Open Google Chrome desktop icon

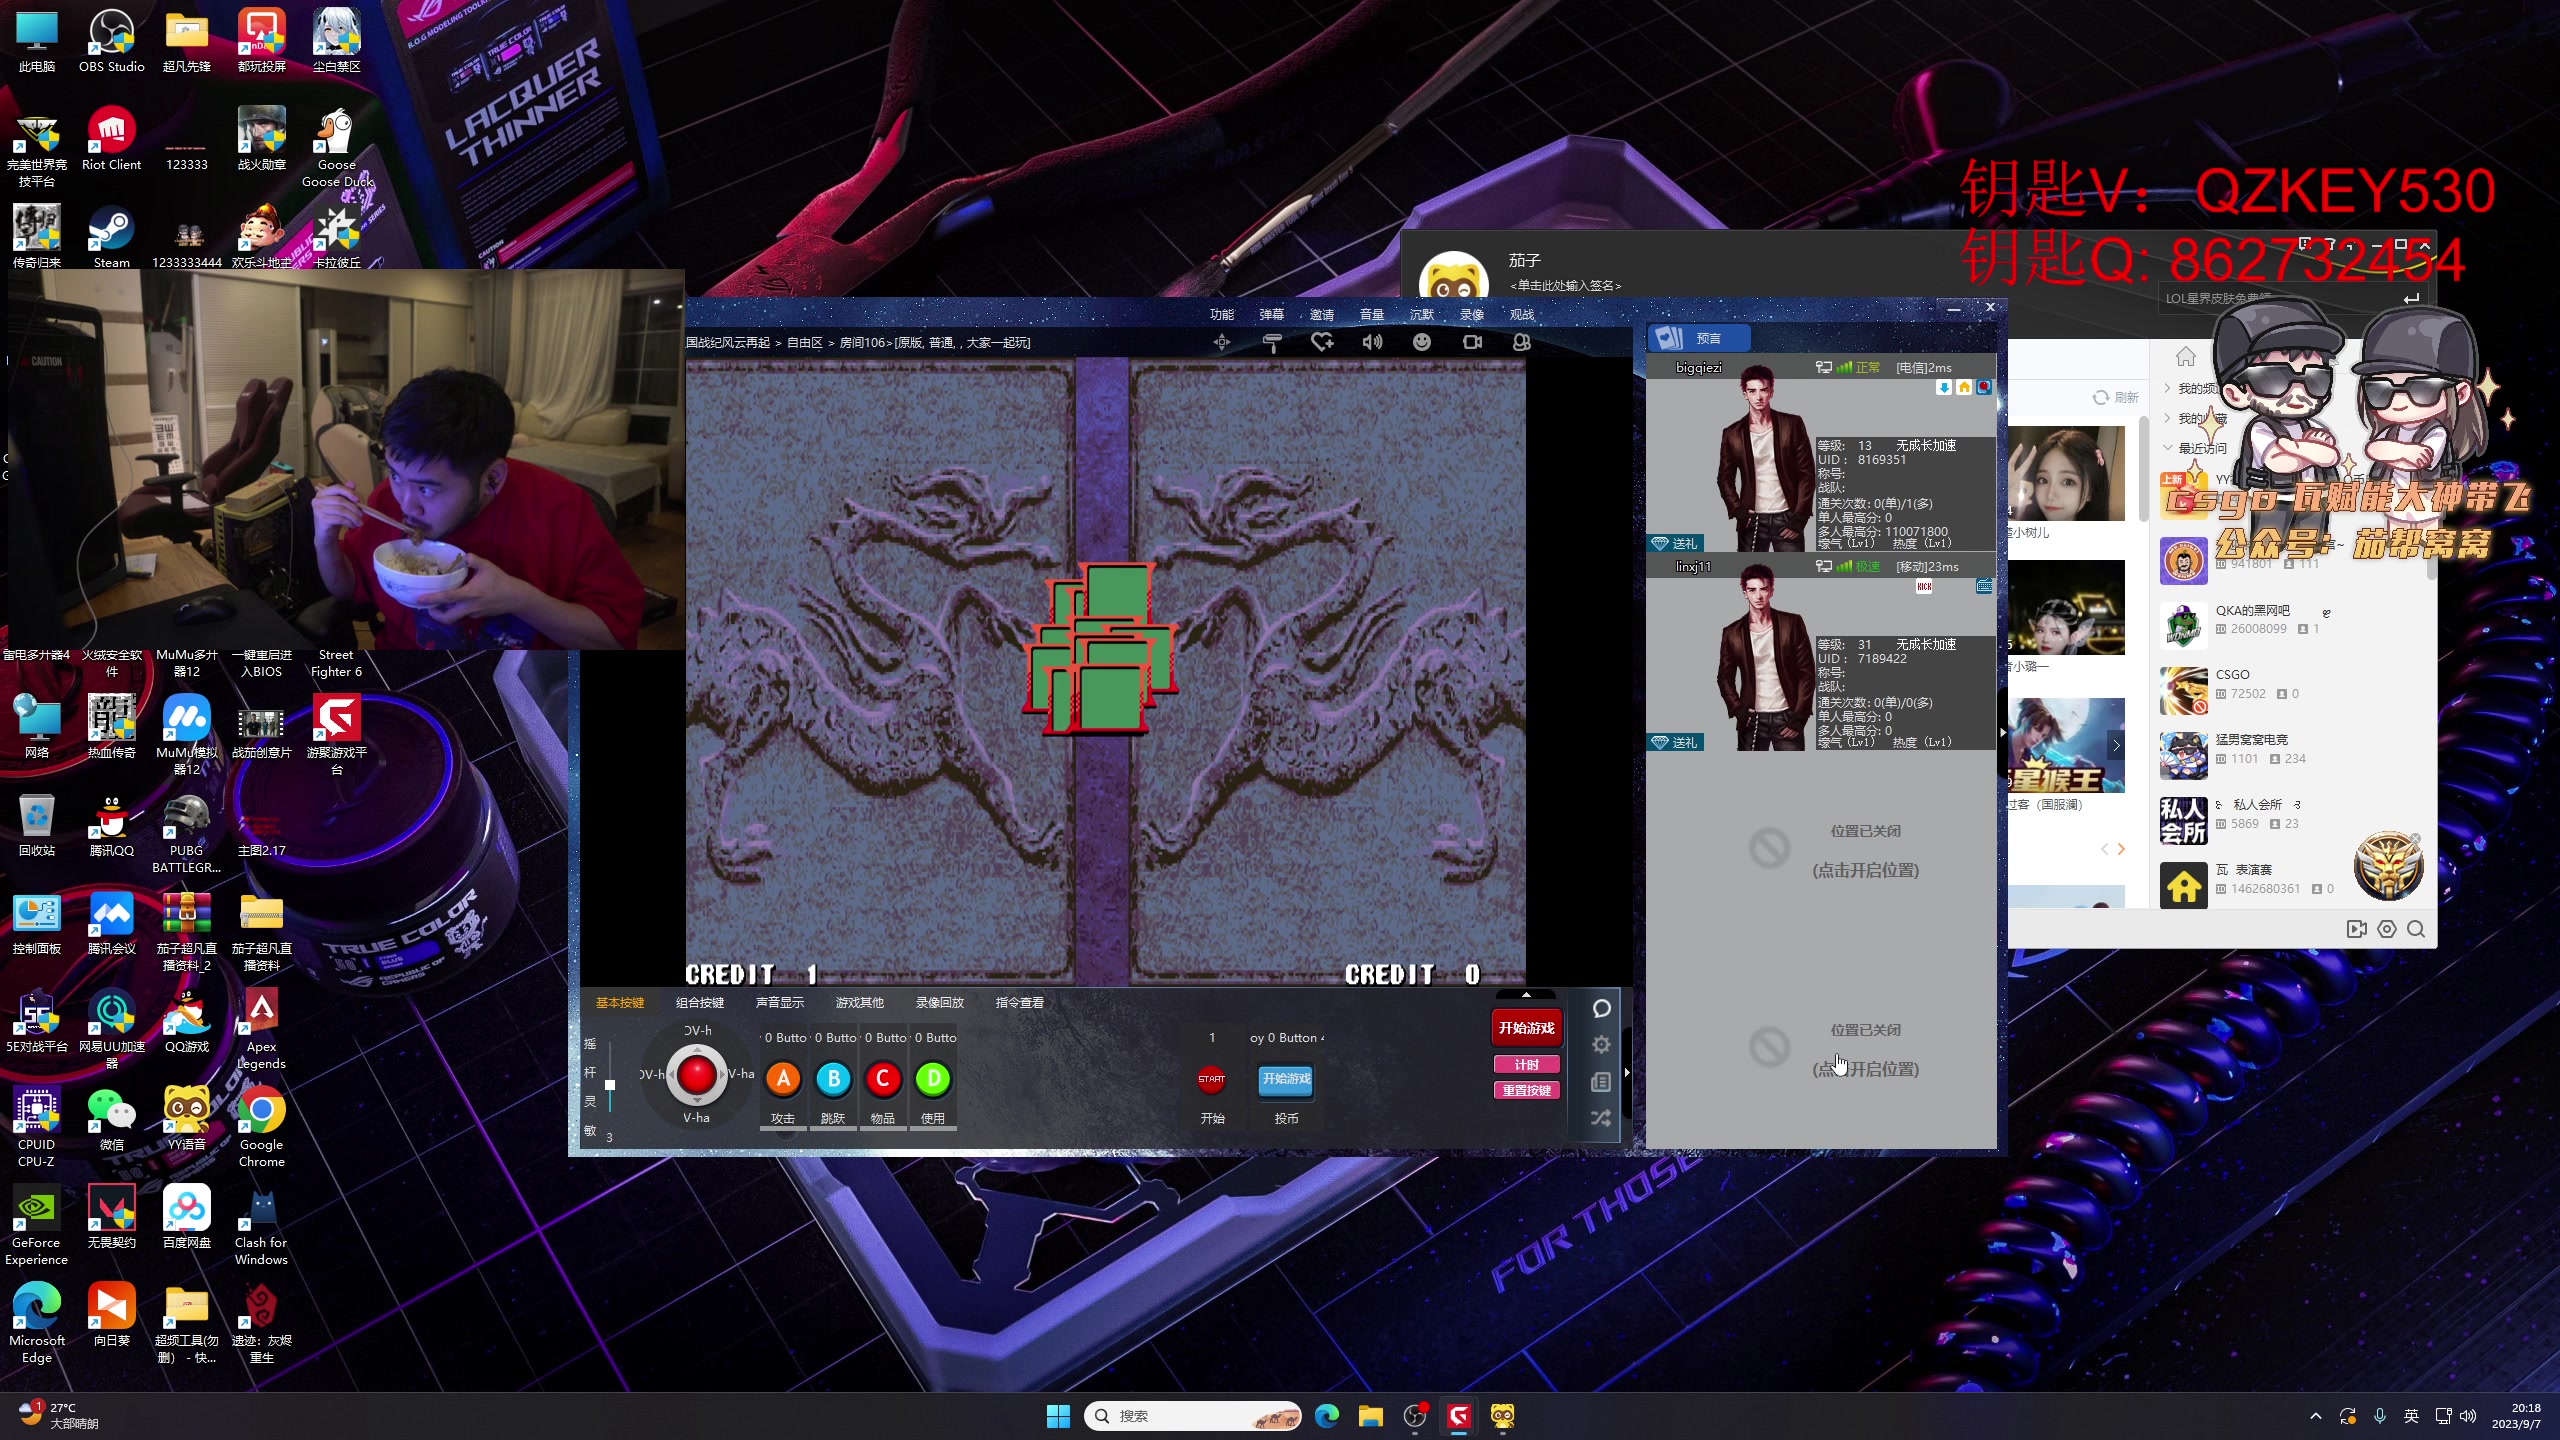261,1127
